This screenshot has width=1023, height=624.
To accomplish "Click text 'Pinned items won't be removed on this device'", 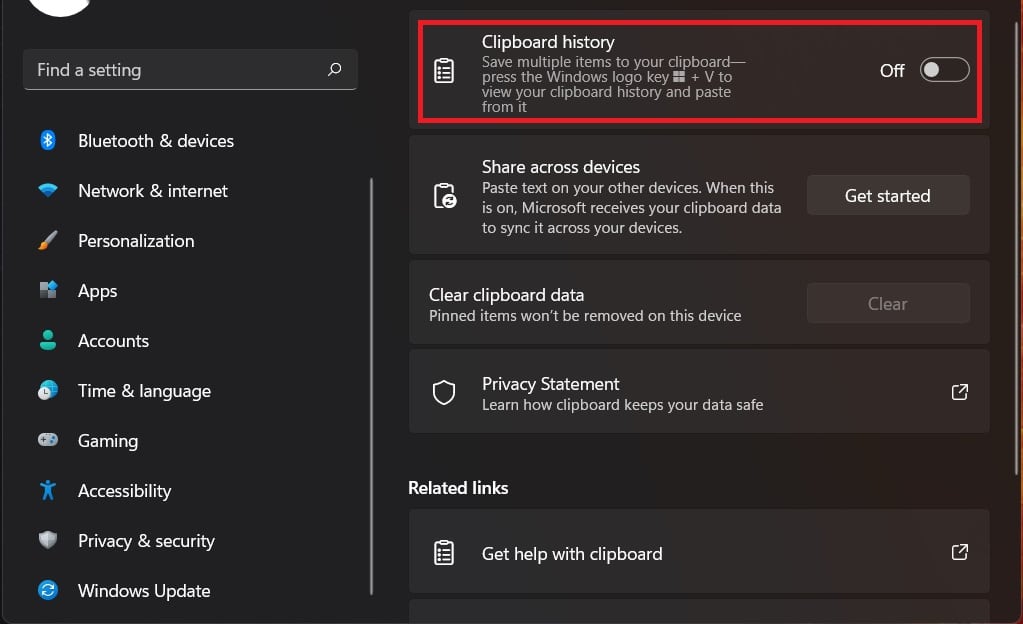I will [x=585, y=316].
